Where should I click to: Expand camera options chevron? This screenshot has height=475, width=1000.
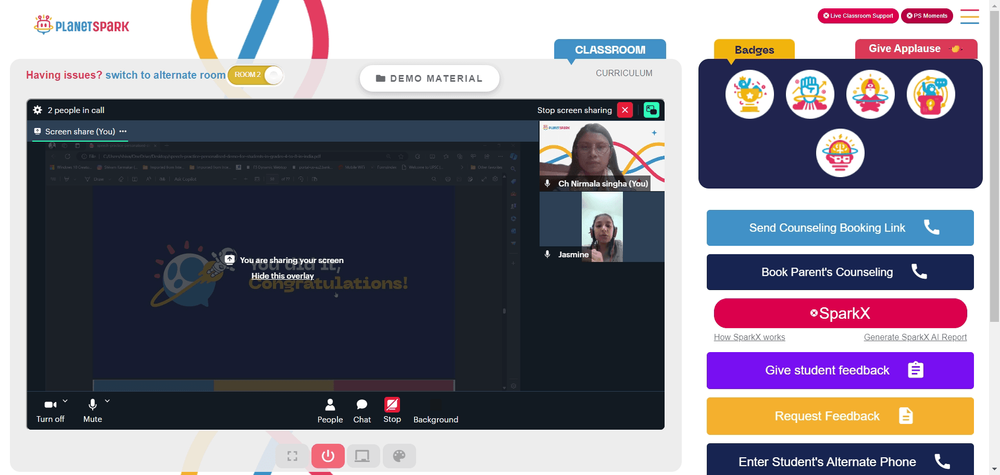65,401
